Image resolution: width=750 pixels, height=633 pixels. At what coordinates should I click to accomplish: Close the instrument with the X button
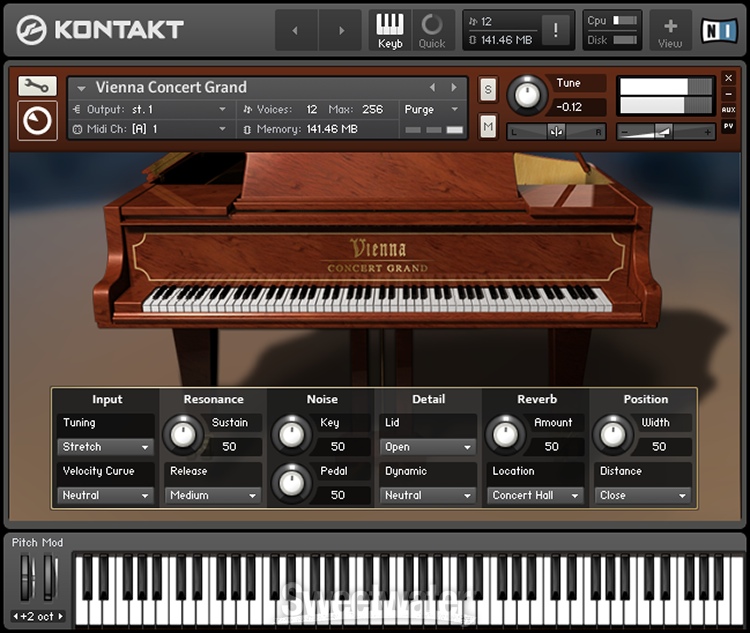click(x=728, y=78)
